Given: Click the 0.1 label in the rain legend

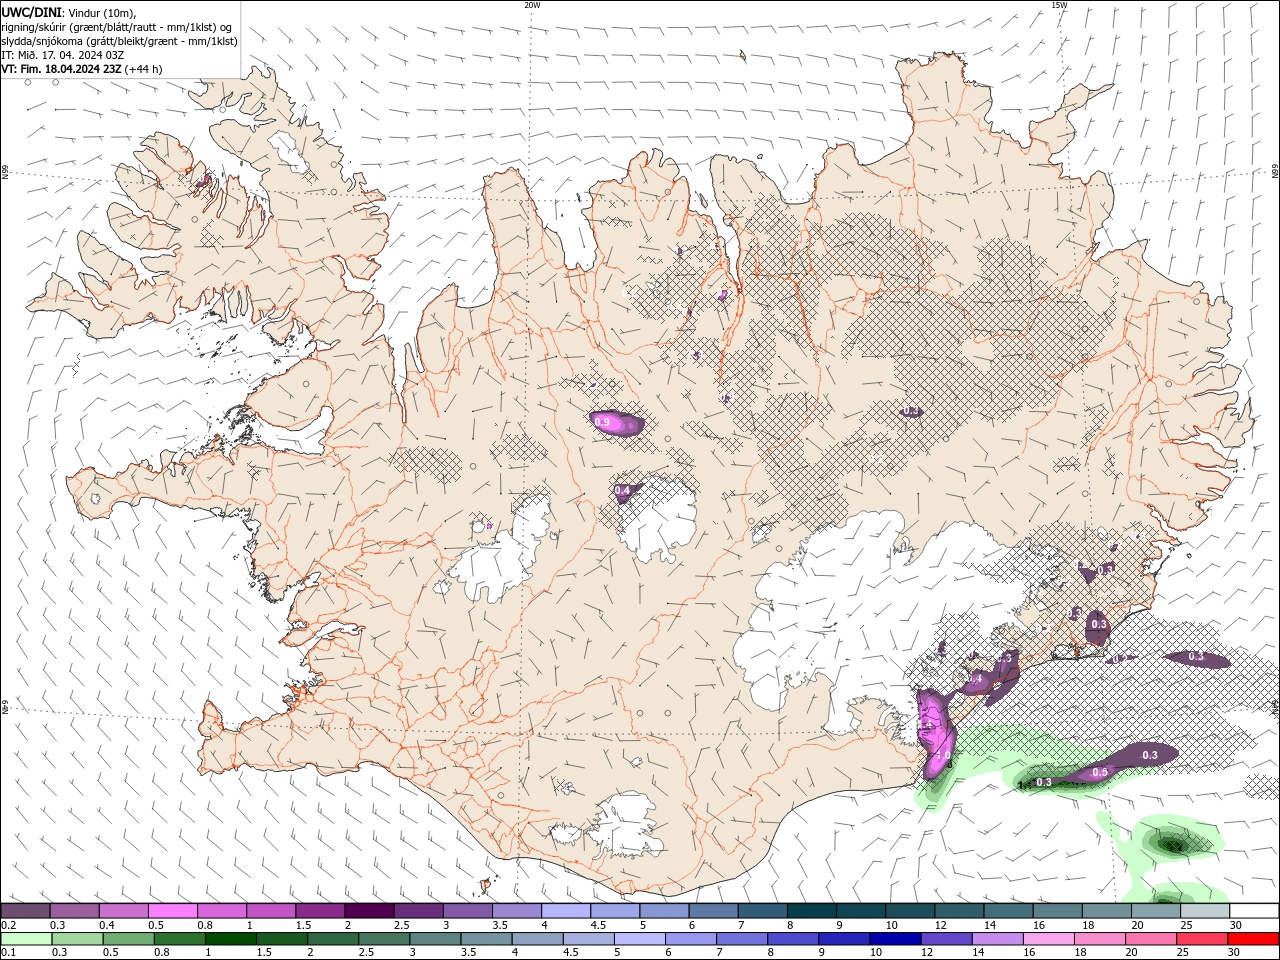Looking at the screenshot, I should tap(8, 953).
